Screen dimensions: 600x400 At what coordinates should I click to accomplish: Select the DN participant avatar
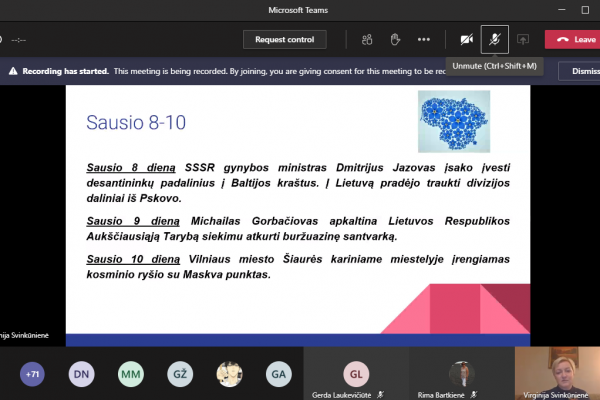tap(82, 374)
